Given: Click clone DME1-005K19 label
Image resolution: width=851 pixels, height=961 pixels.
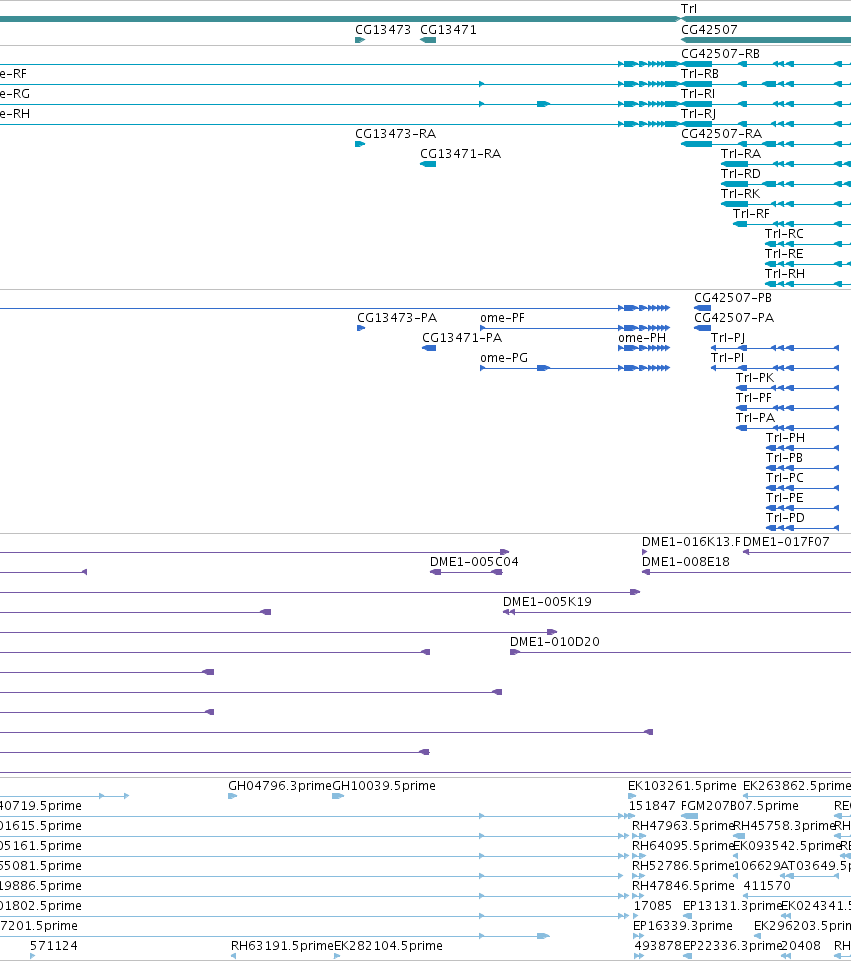Looking at the screenshot, I should (547, 602).
